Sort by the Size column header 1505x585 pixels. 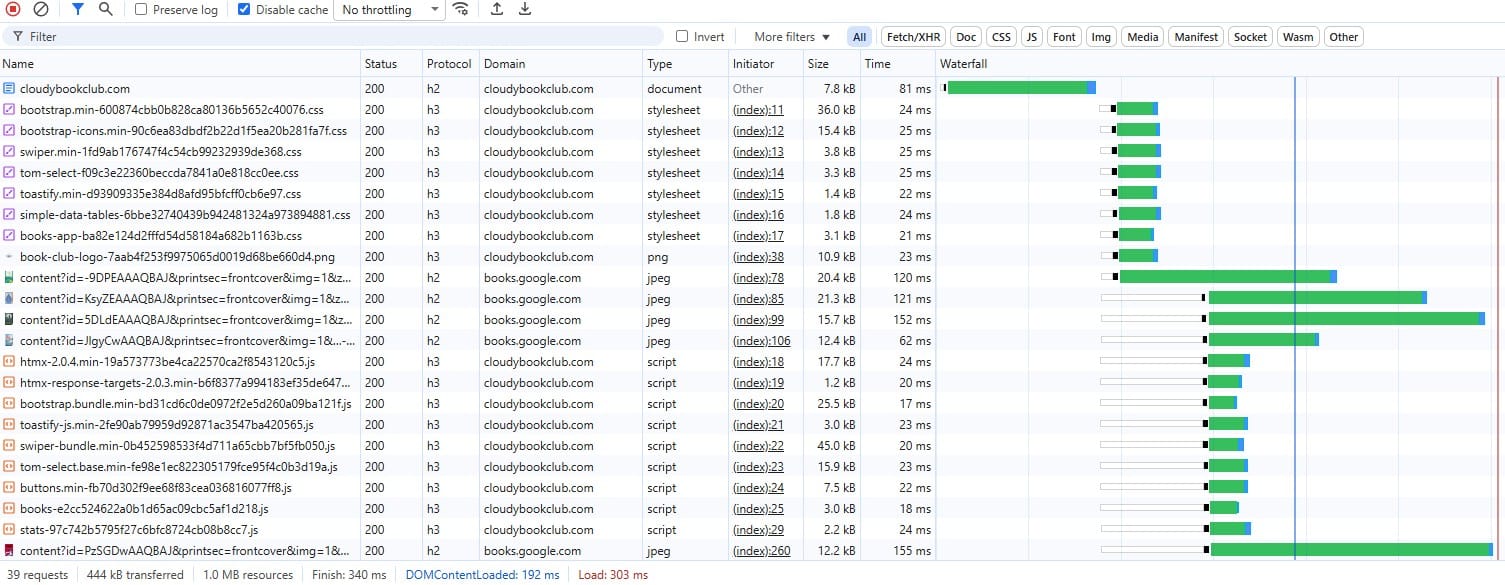[832, 64]
